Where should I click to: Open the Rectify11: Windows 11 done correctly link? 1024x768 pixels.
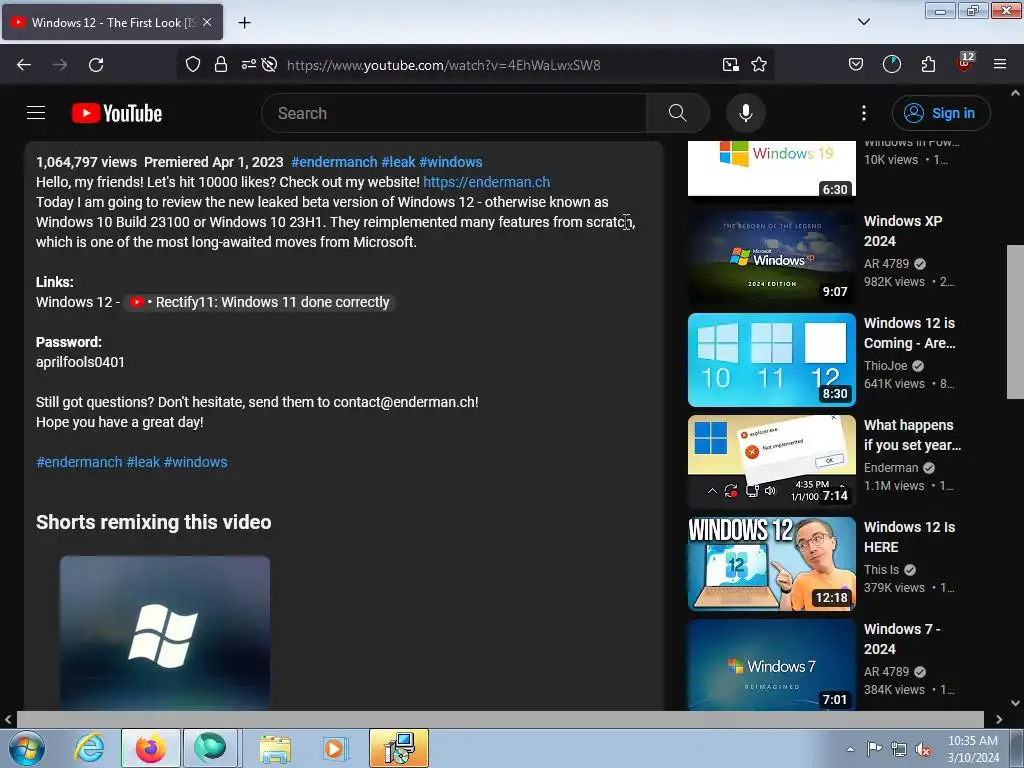(x=260, y=302)
